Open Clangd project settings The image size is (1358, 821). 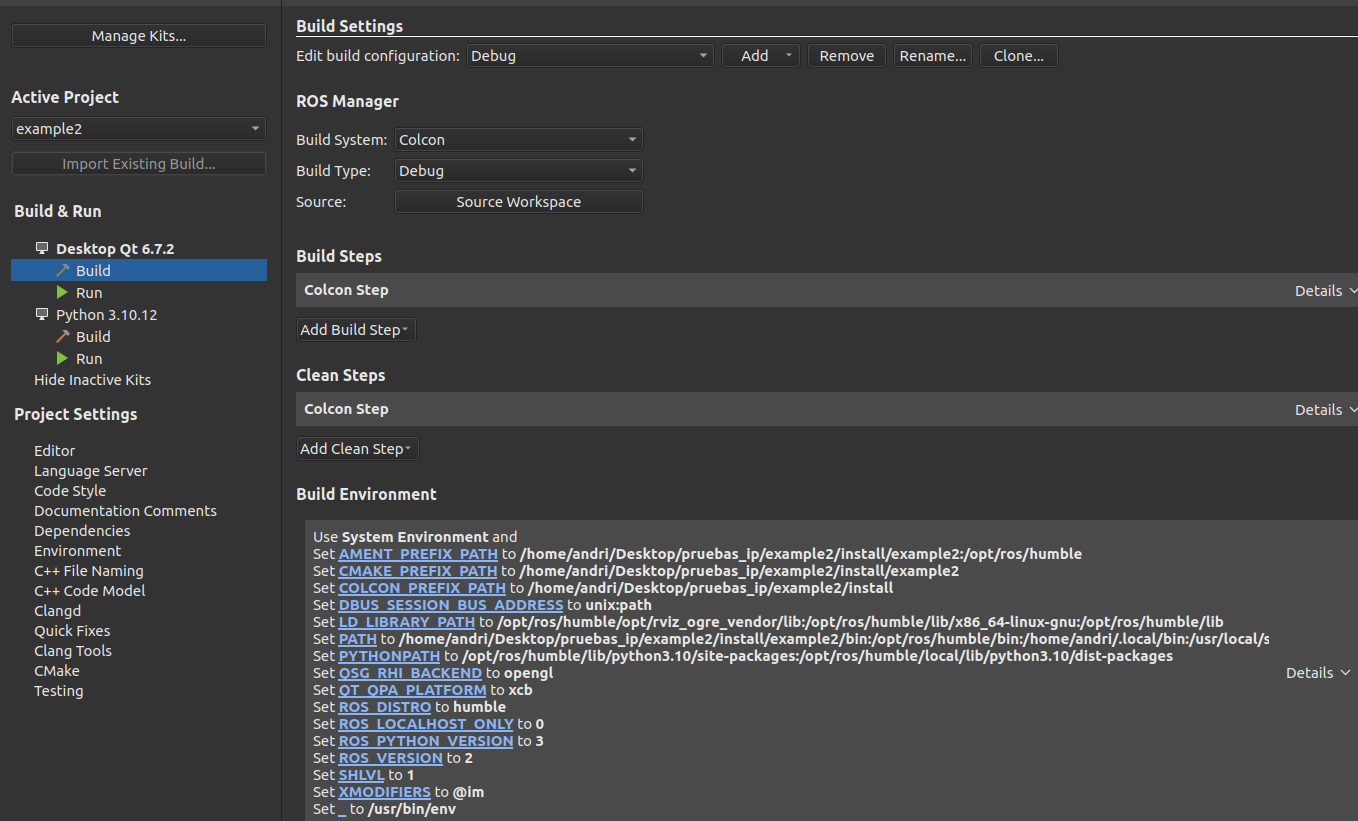57,611
